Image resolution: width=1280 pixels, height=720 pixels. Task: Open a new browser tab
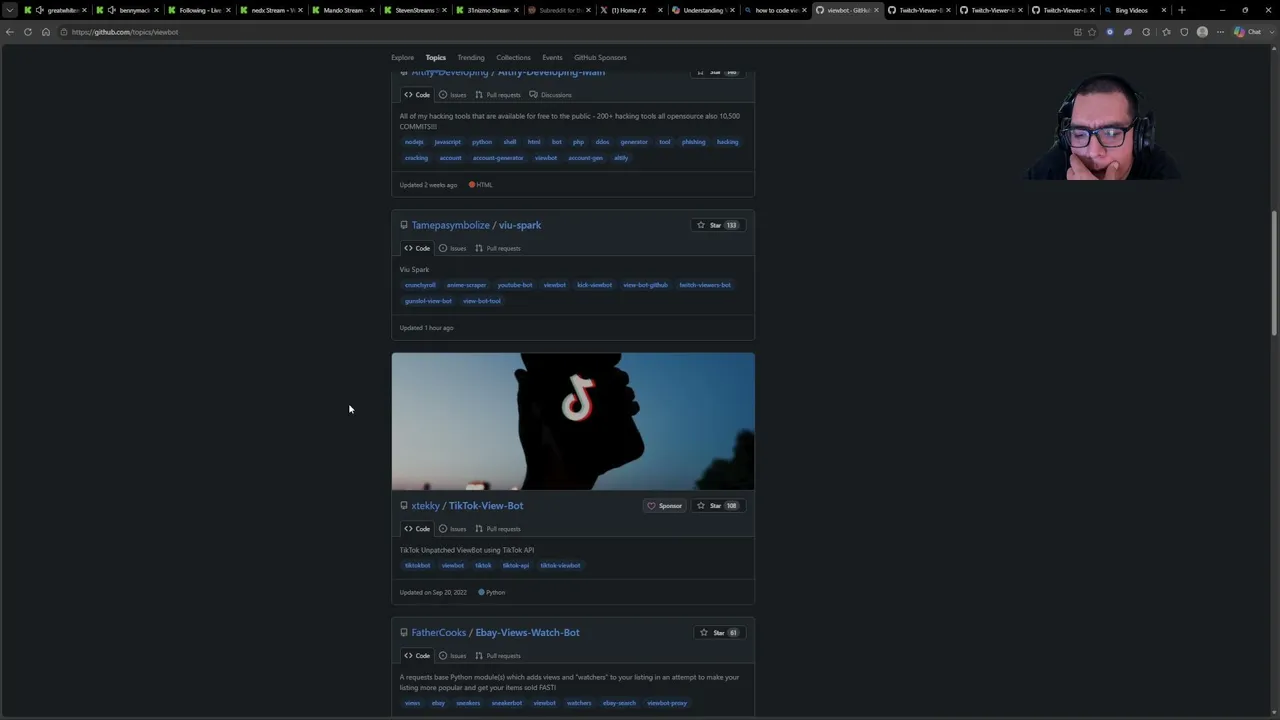point(1182,10)
